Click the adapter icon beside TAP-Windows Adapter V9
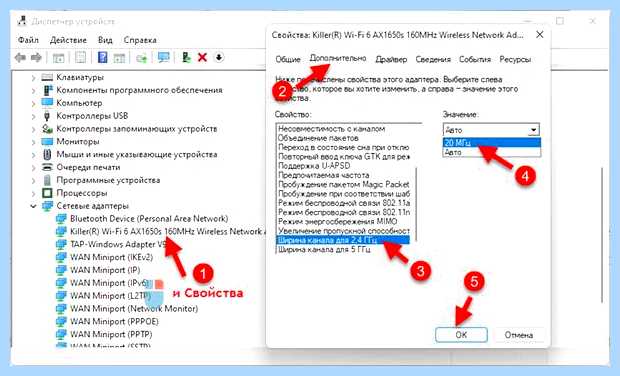The width and height of the screenshot is (620, 376). 61,244
